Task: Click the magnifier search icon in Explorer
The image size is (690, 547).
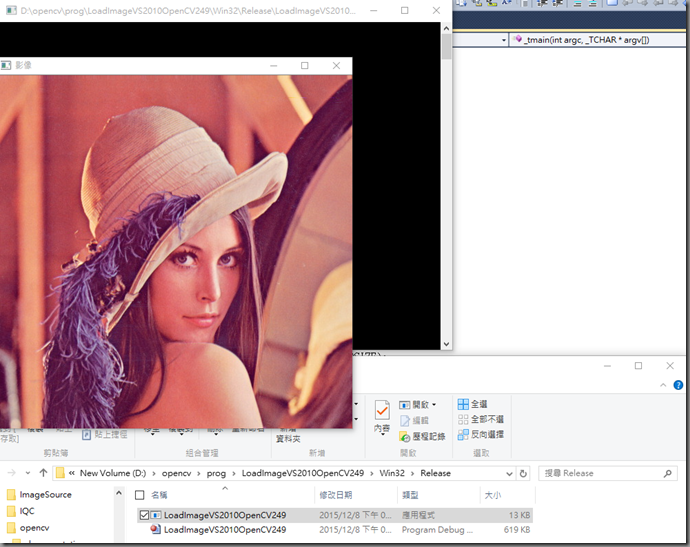Action: 668,474
